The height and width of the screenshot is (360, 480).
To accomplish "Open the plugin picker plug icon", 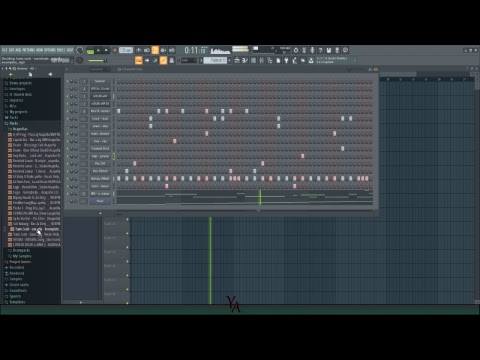I will coord(286,60).
